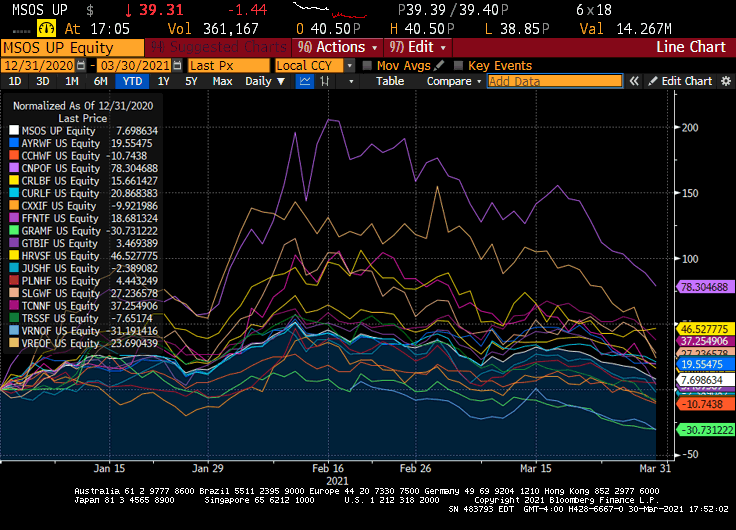736x530 pixels.
Task: Expand the Local CCY currency dropdown
Action: [349, 65]
